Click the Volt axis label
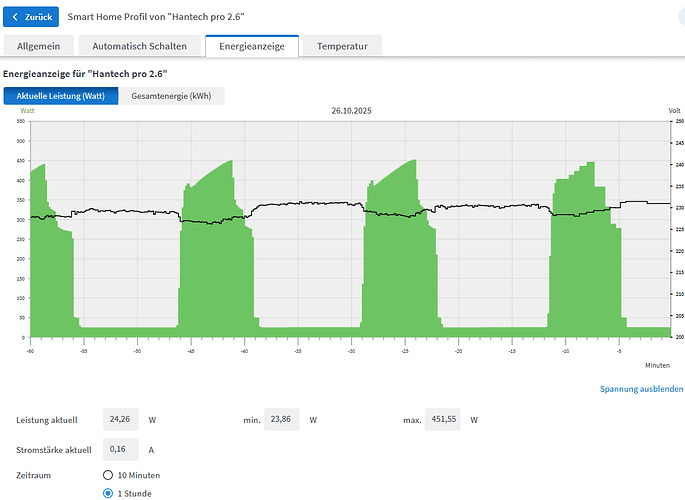Image resolution: width=685 pixels, height=500 pixels. pos(674,110)
